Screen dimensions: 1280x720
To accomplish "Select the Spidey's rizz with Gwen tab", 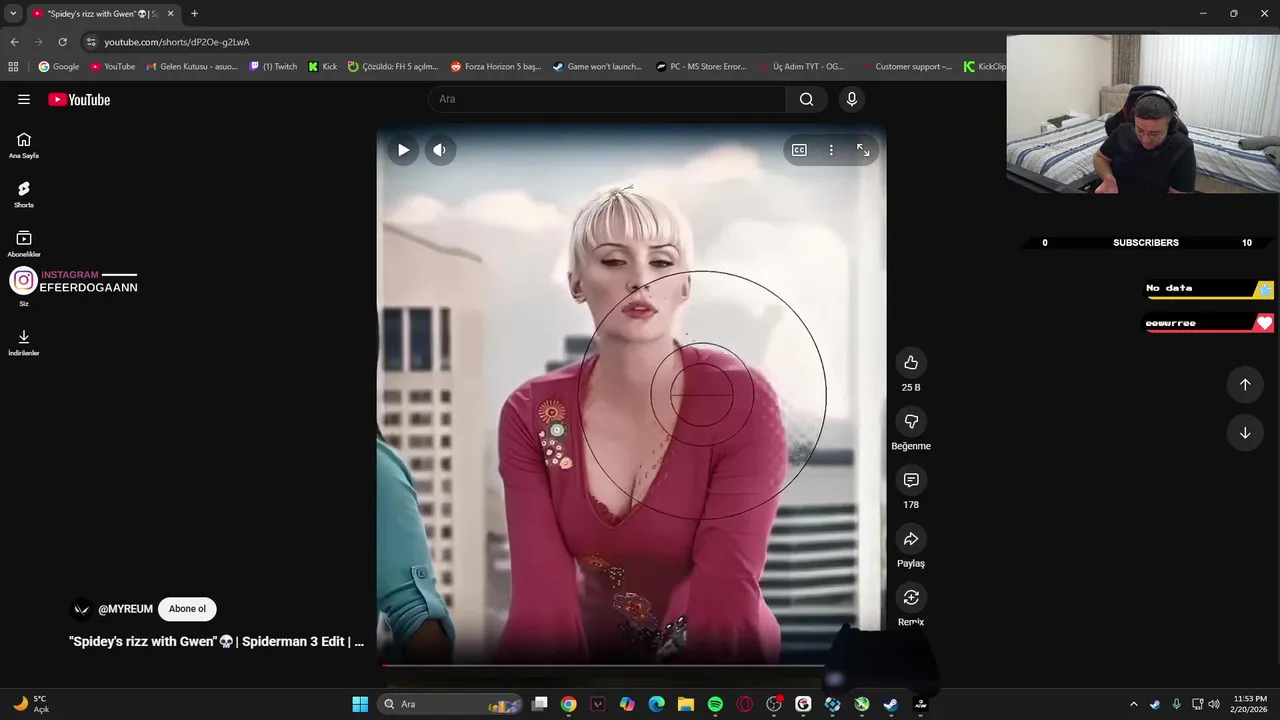I will coord(103,14).
